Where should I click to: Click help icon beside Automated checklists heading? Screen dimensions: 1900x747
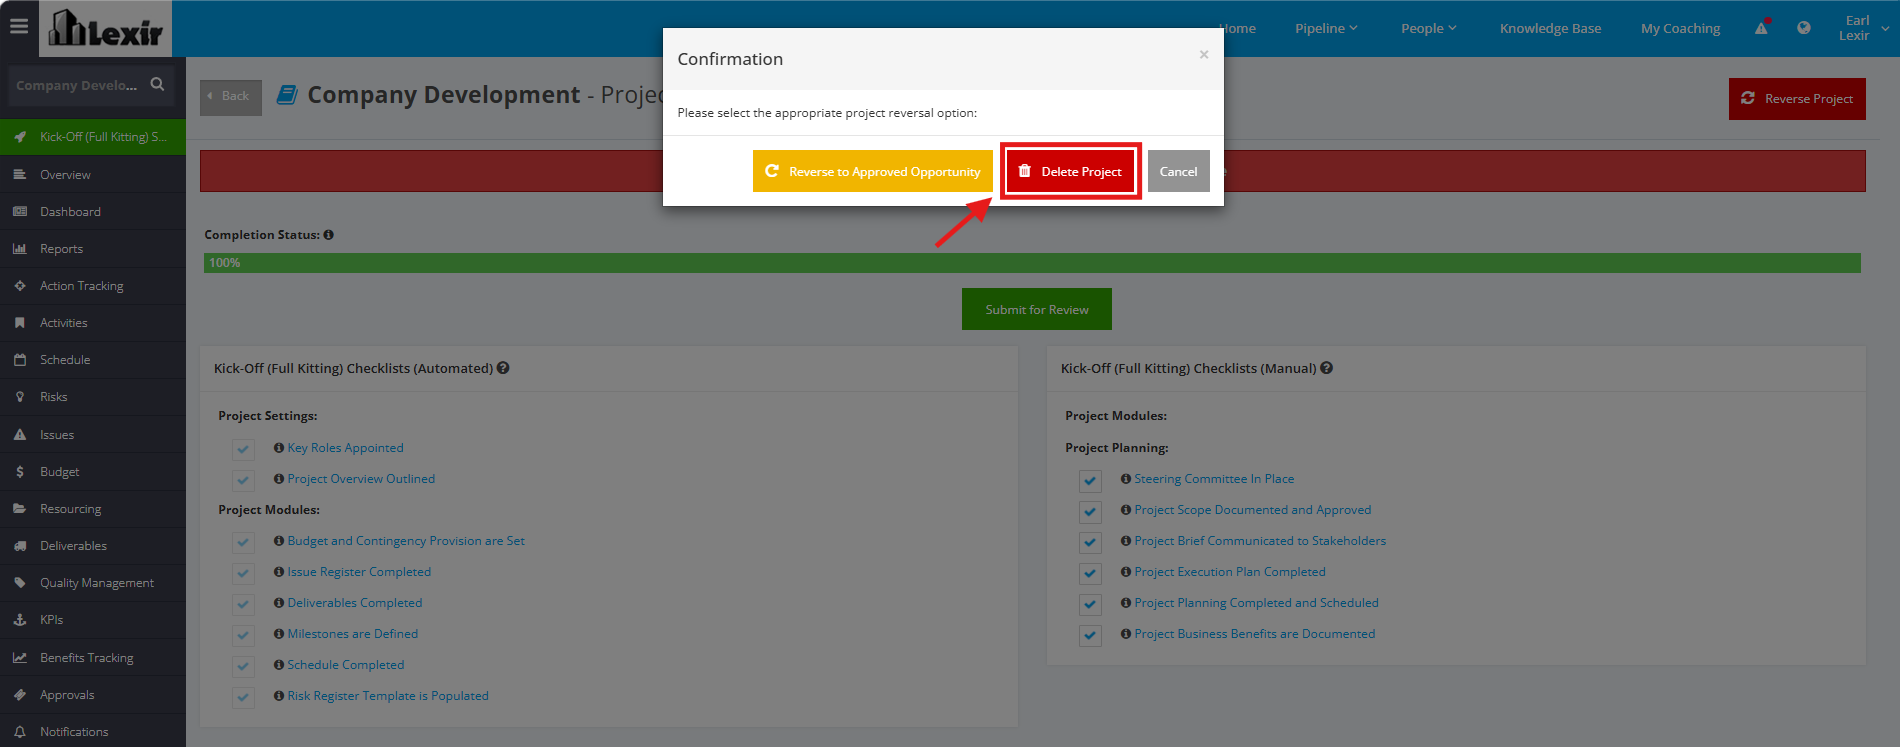[503, 368]
